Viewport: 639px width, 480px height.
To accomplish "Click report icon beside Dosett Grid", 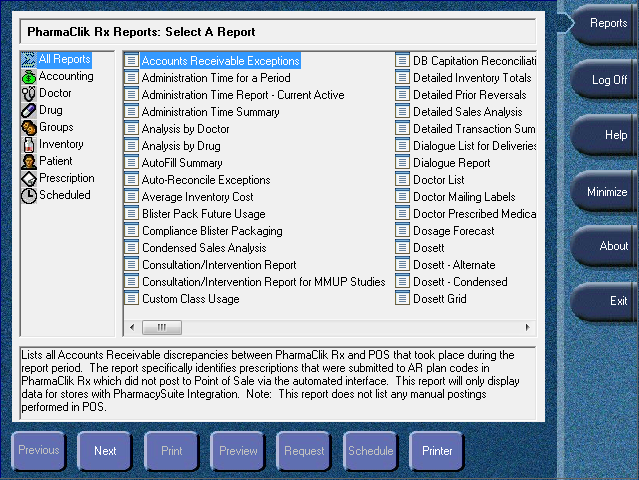I will pyautogui.click(x=402, y=299).
